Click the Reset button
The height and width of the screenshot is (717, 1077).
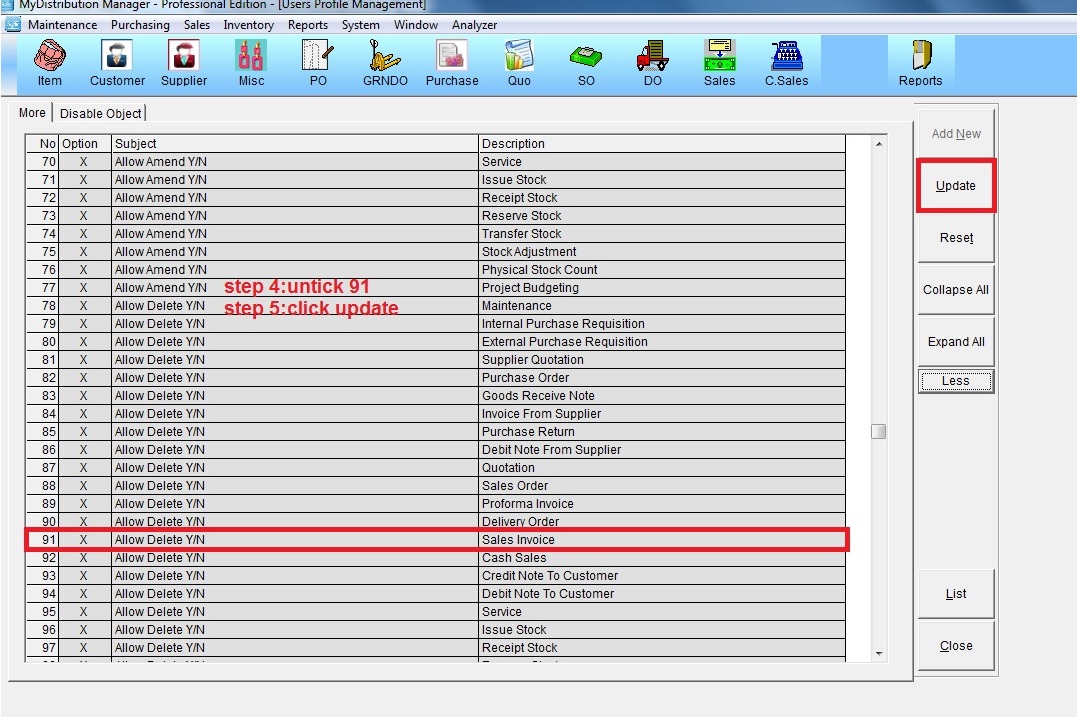coord(955,238)
